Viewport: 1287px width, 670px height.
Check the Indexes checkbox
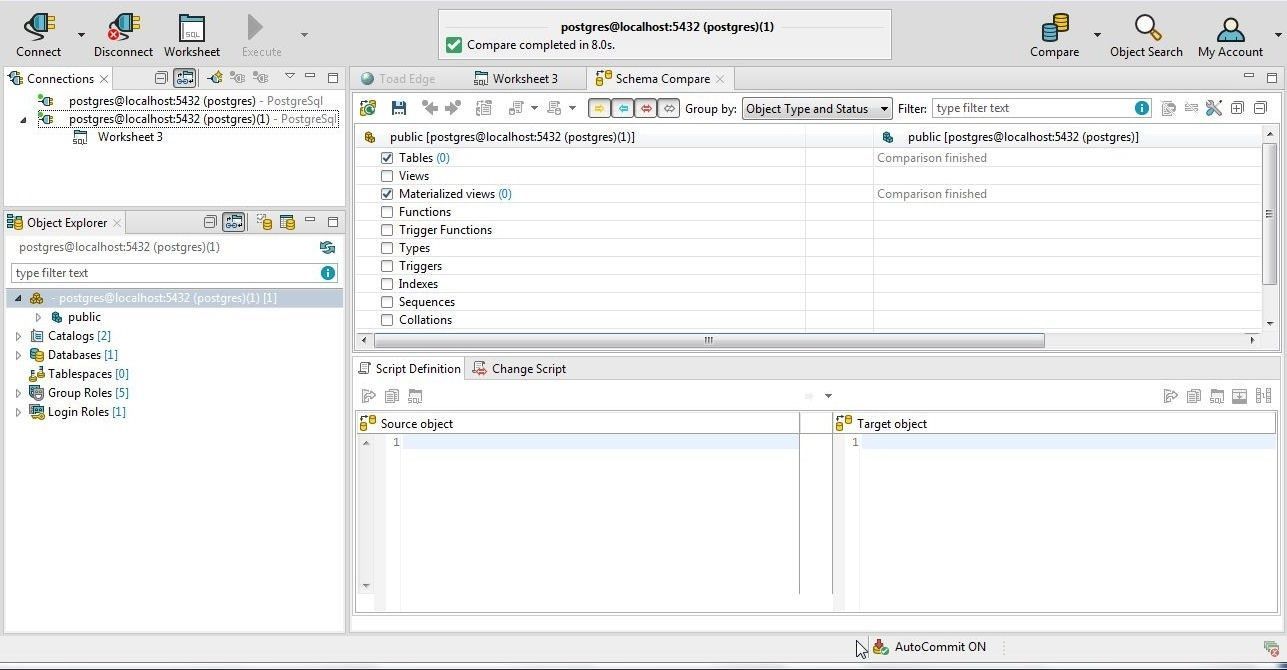[x=387, y=284]
